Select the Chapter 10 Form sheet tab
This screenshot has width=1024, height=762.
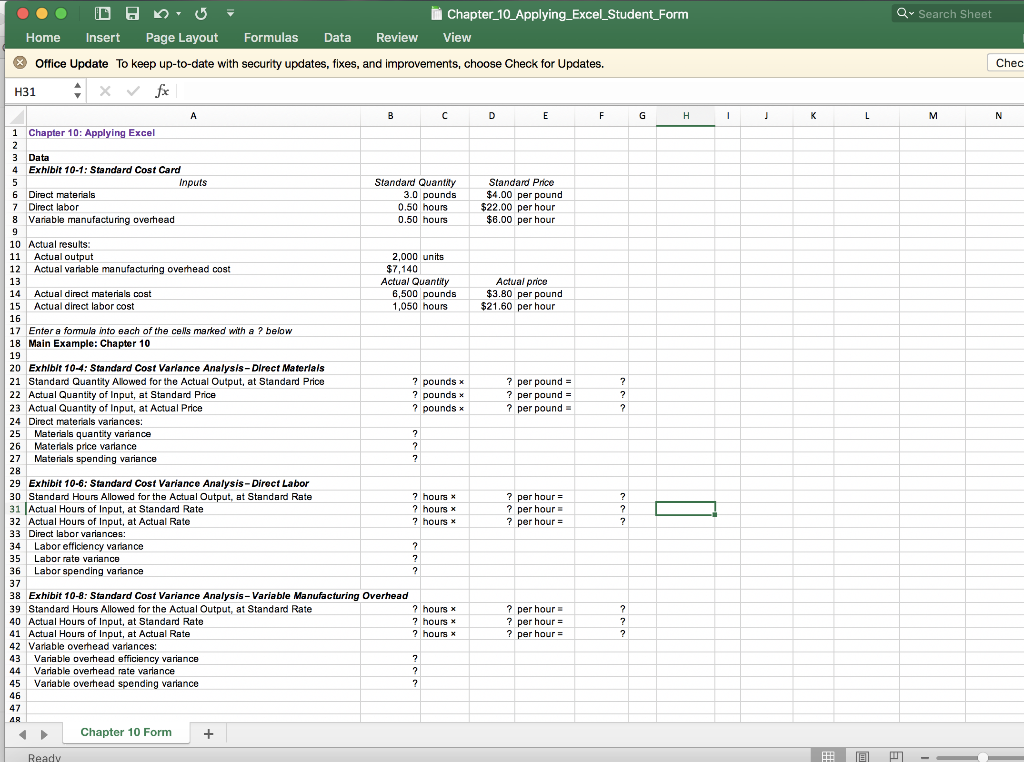(125, 732)
